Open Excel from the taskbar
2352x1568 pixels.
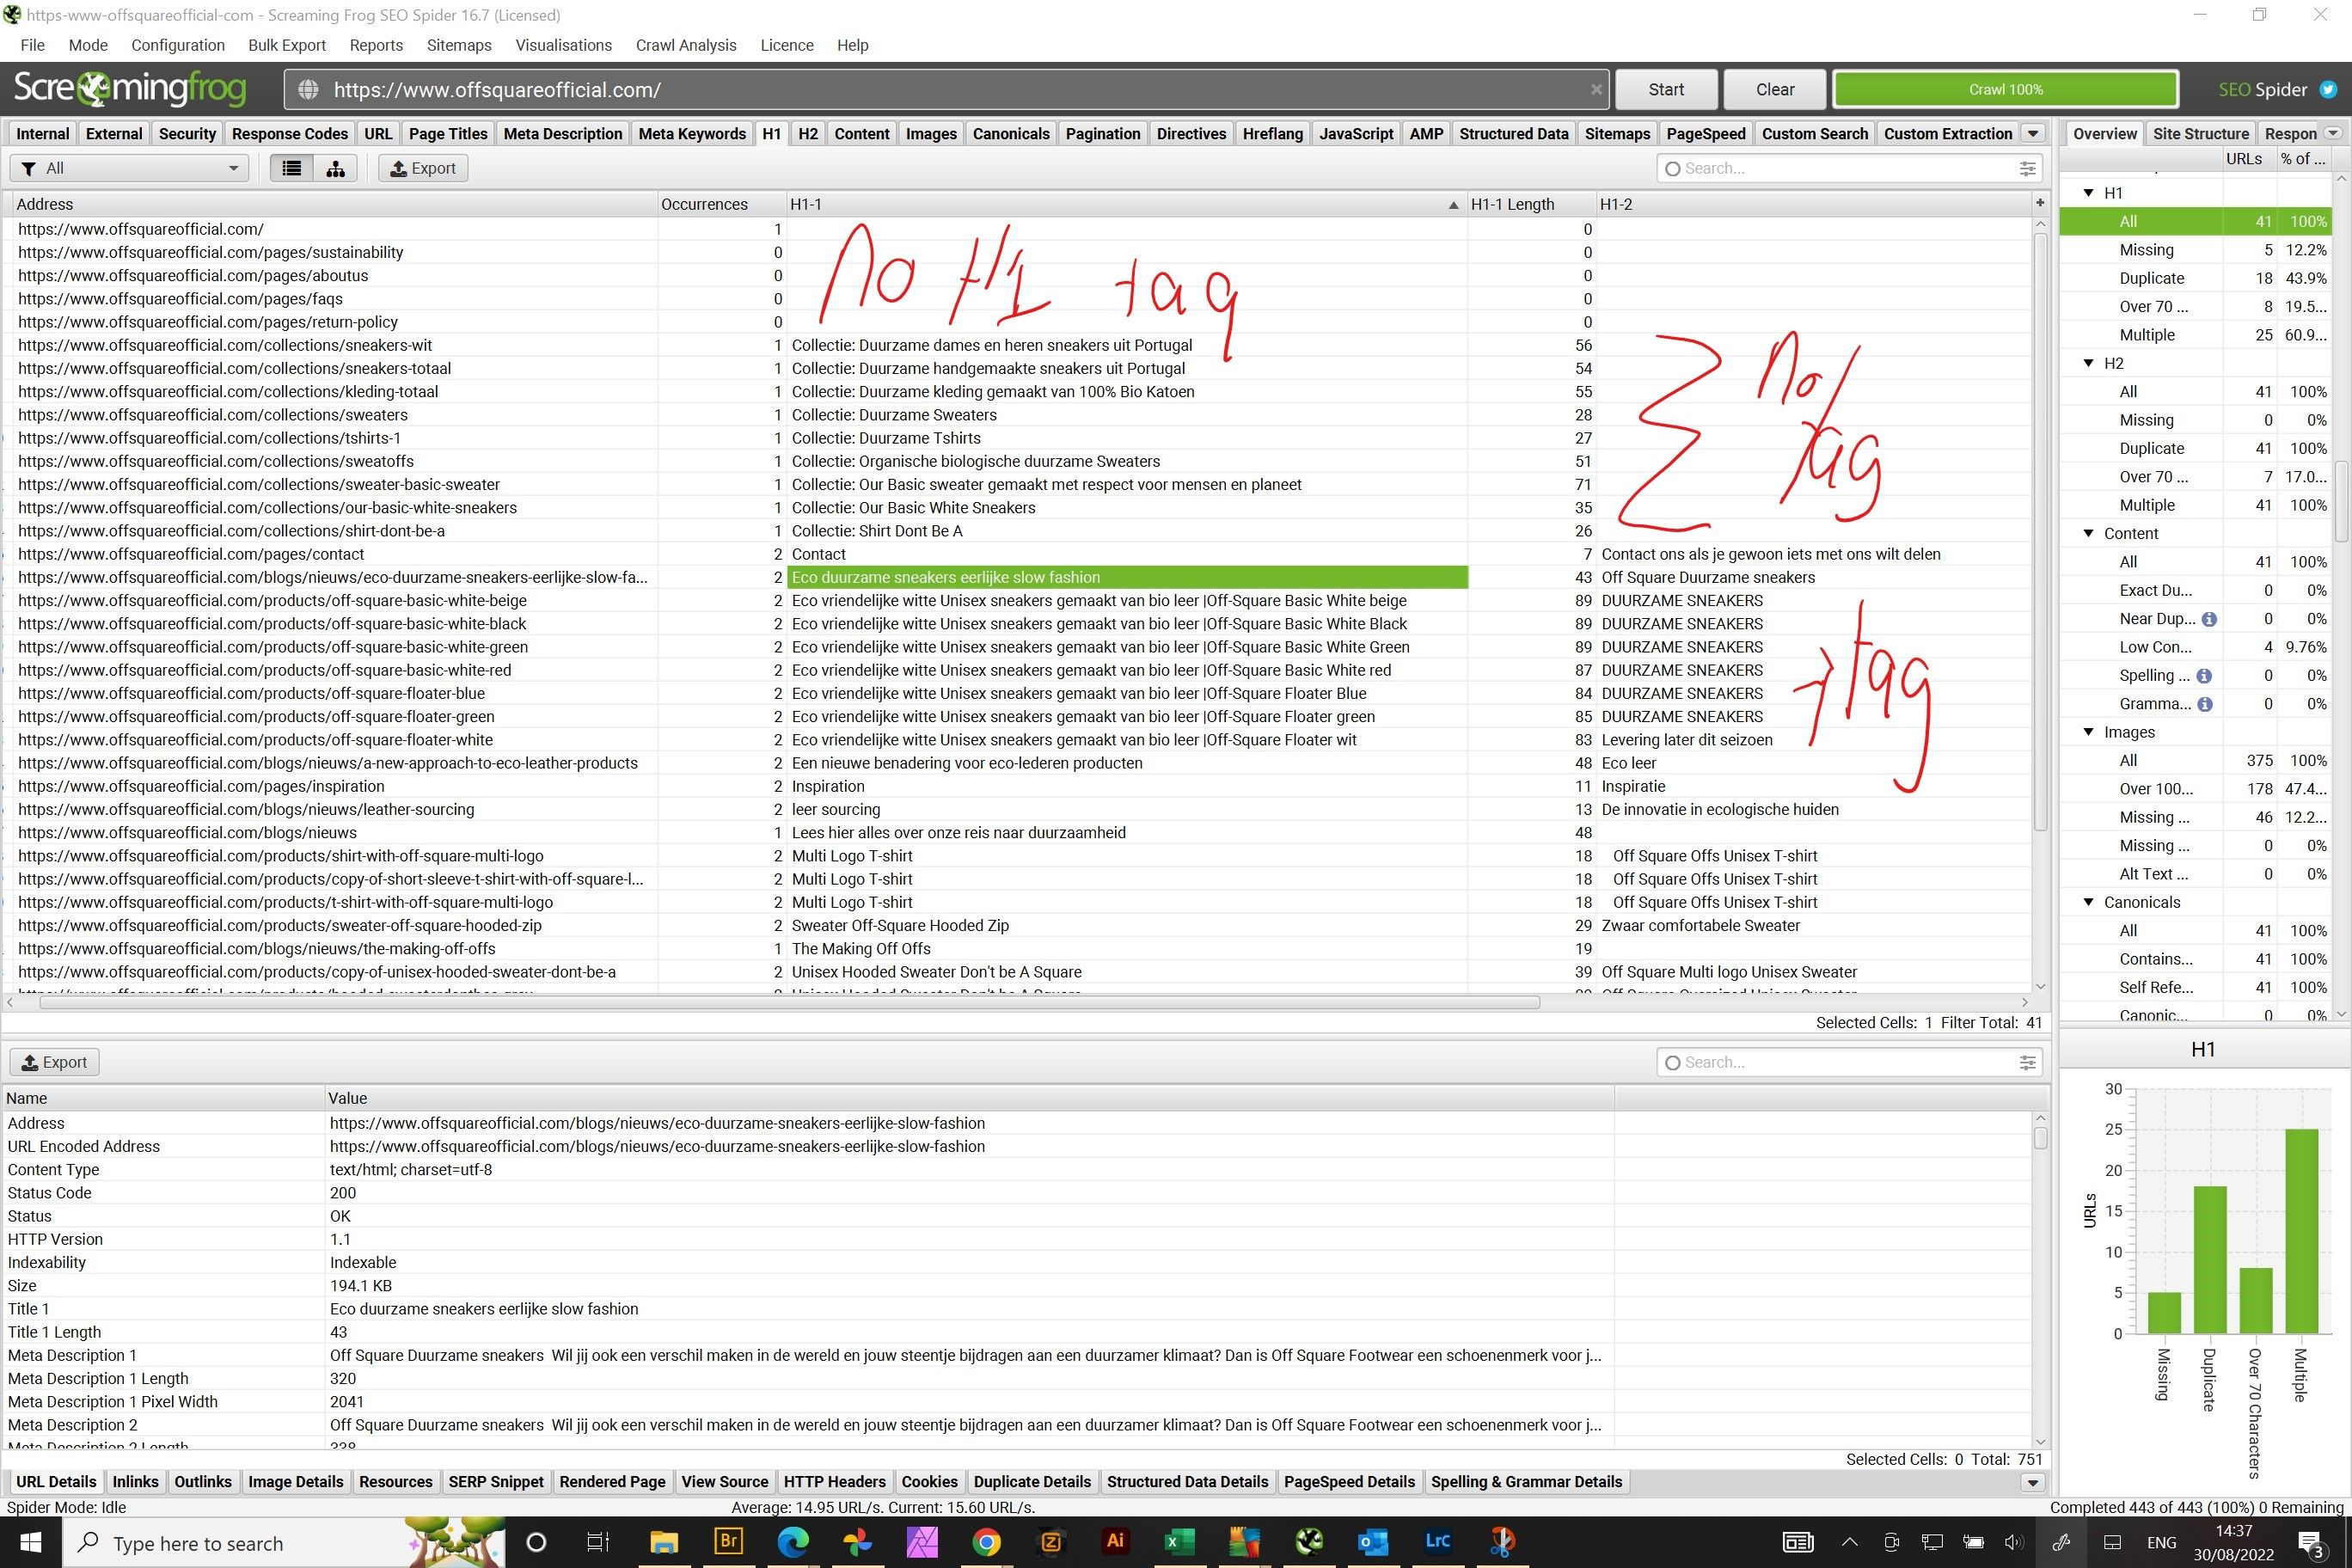[1179, 1541]
